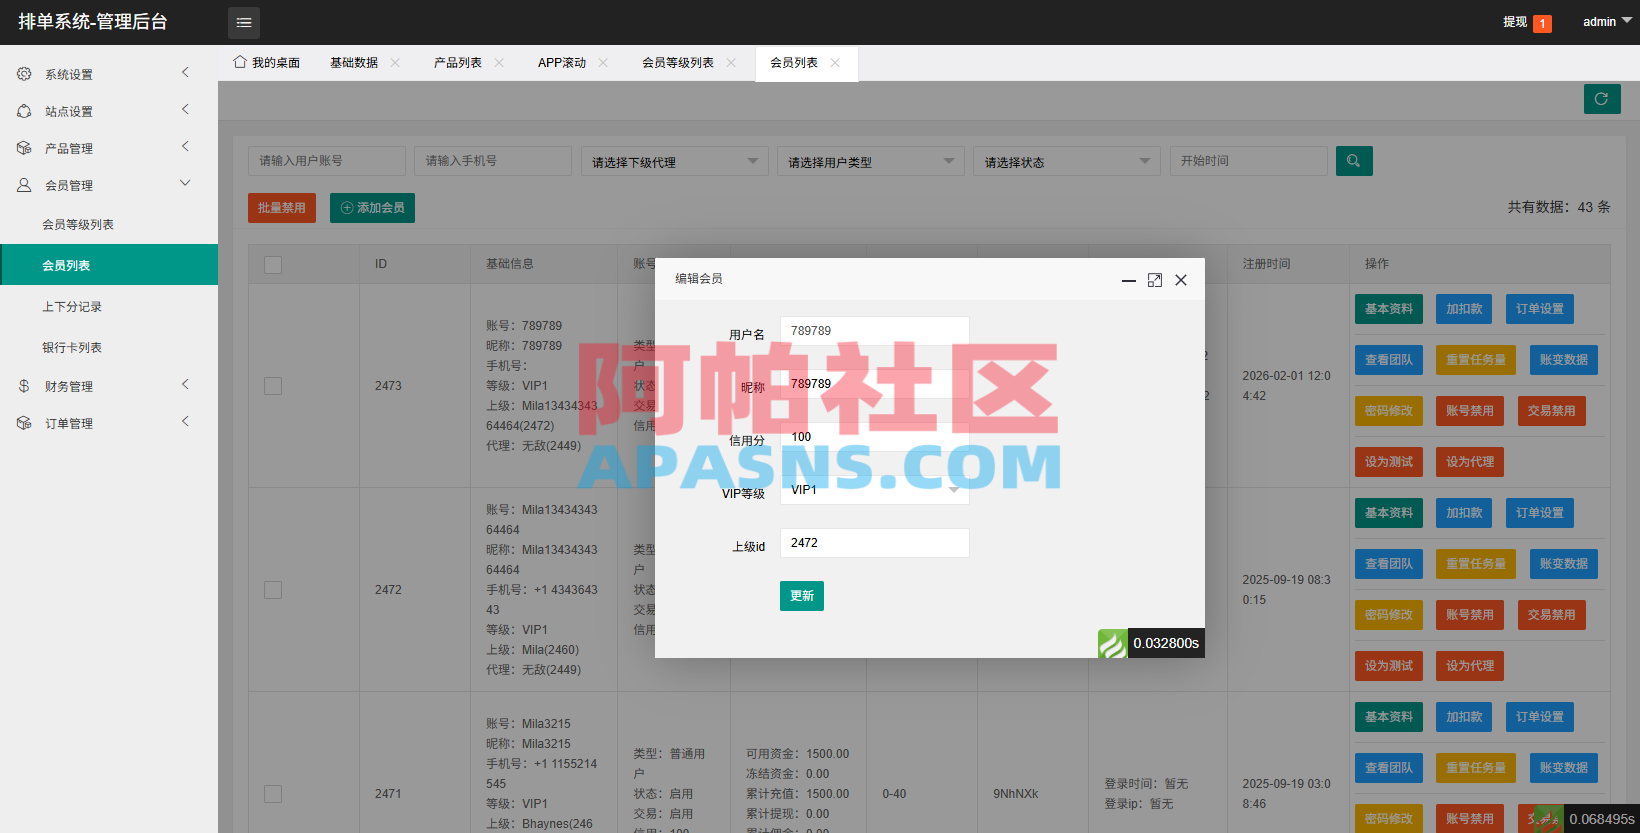
Task: Maximize the 编辑会员 dialog
Action: 1155,280
